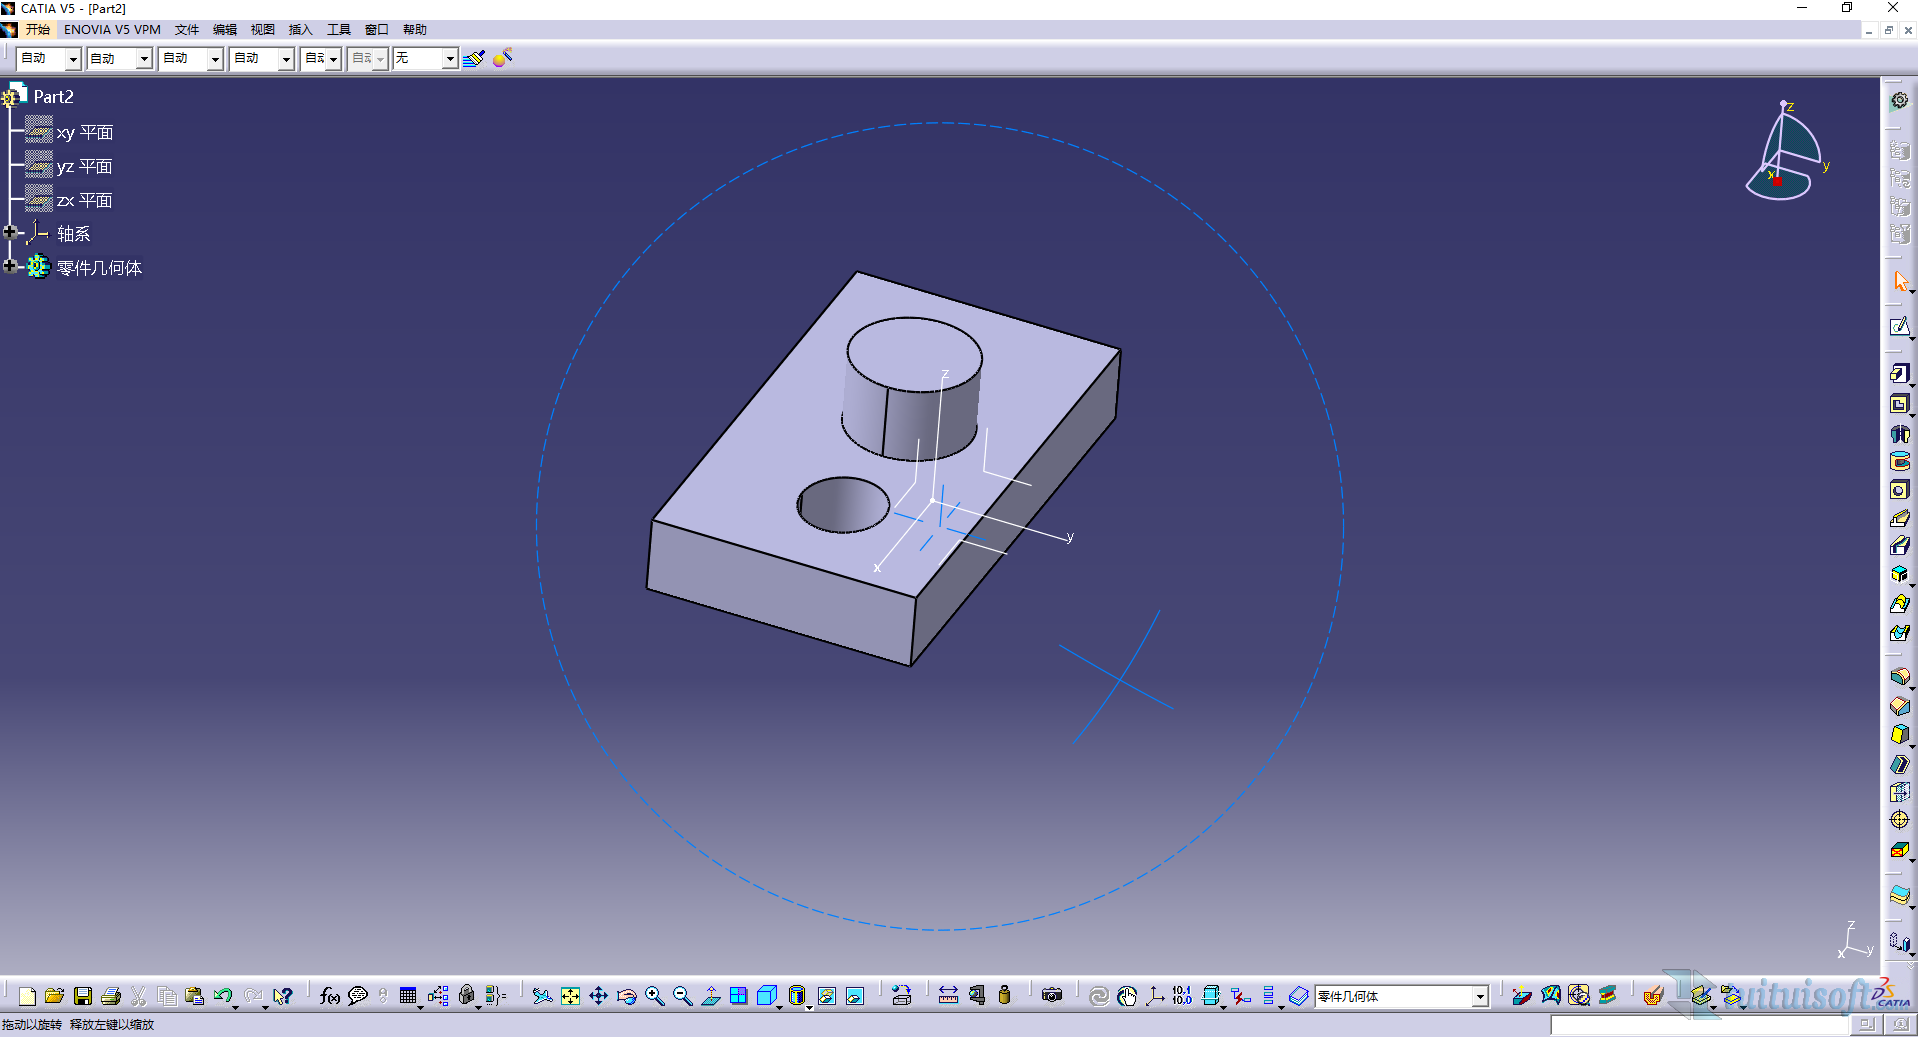
Task: Select the Rotate view tool
Action: [x=626, y=996]
